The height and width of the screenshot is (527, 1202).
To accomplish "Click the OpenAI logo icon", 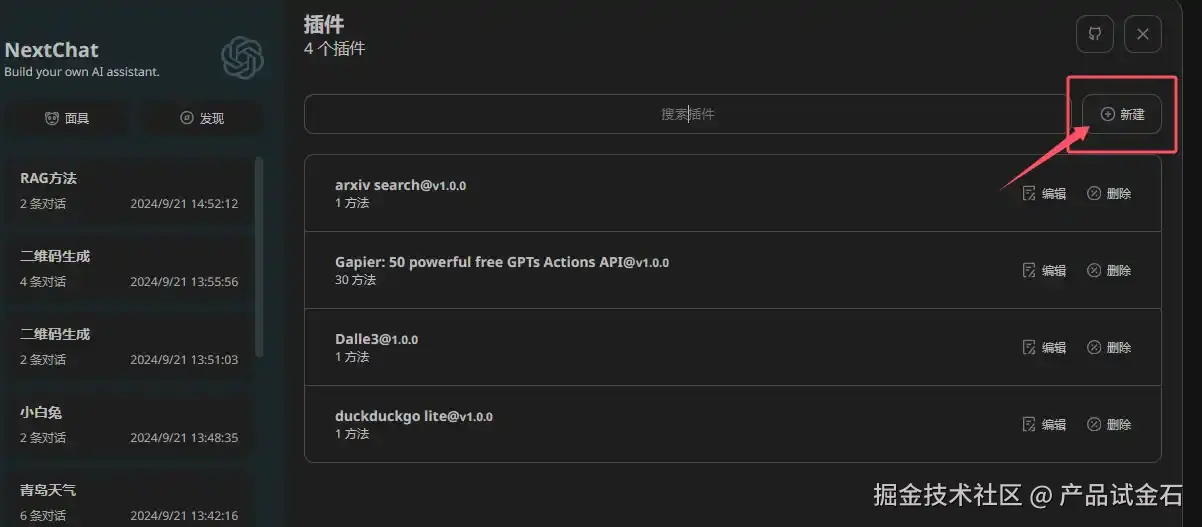I will tap(242, 57).
